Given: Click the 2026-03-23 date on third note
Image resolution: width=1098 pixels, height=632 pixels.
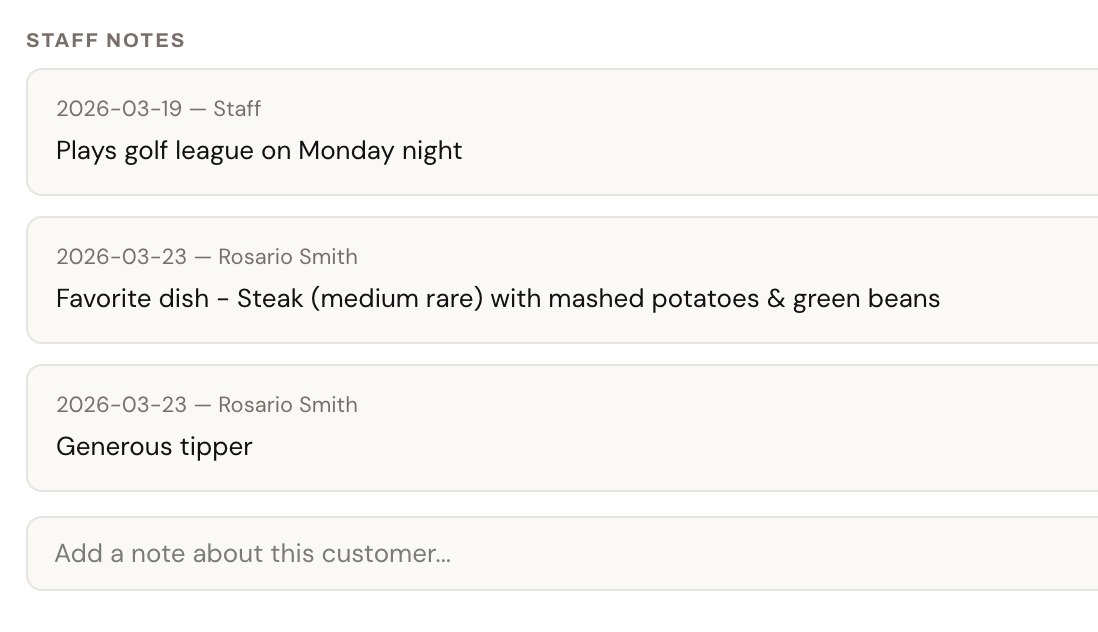Looking at the screenshot, I should 118,404.
